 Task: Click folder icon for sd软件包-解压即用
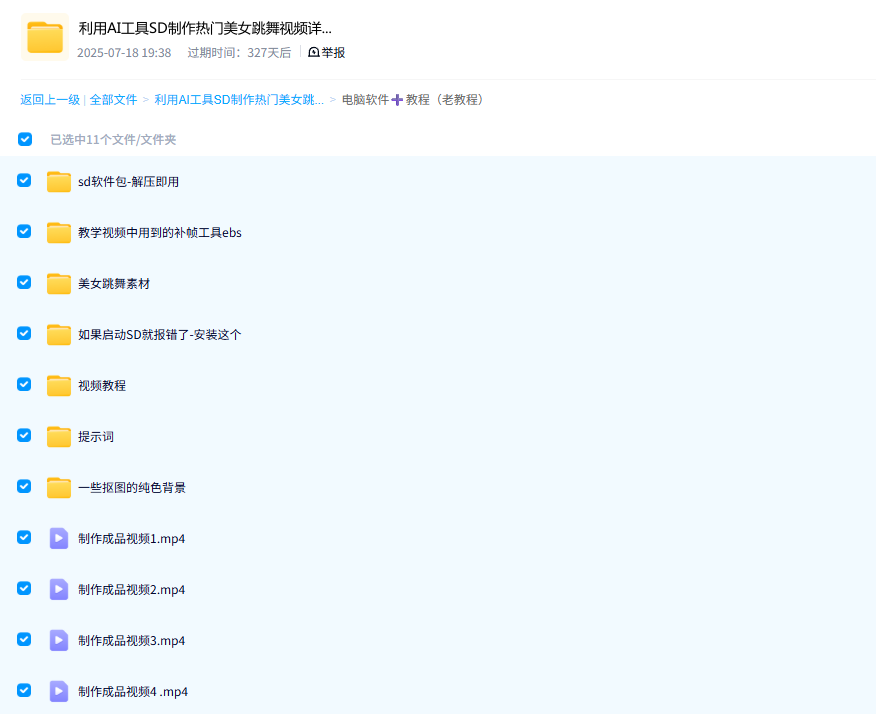pyautogui.click(x=59, y=182)
